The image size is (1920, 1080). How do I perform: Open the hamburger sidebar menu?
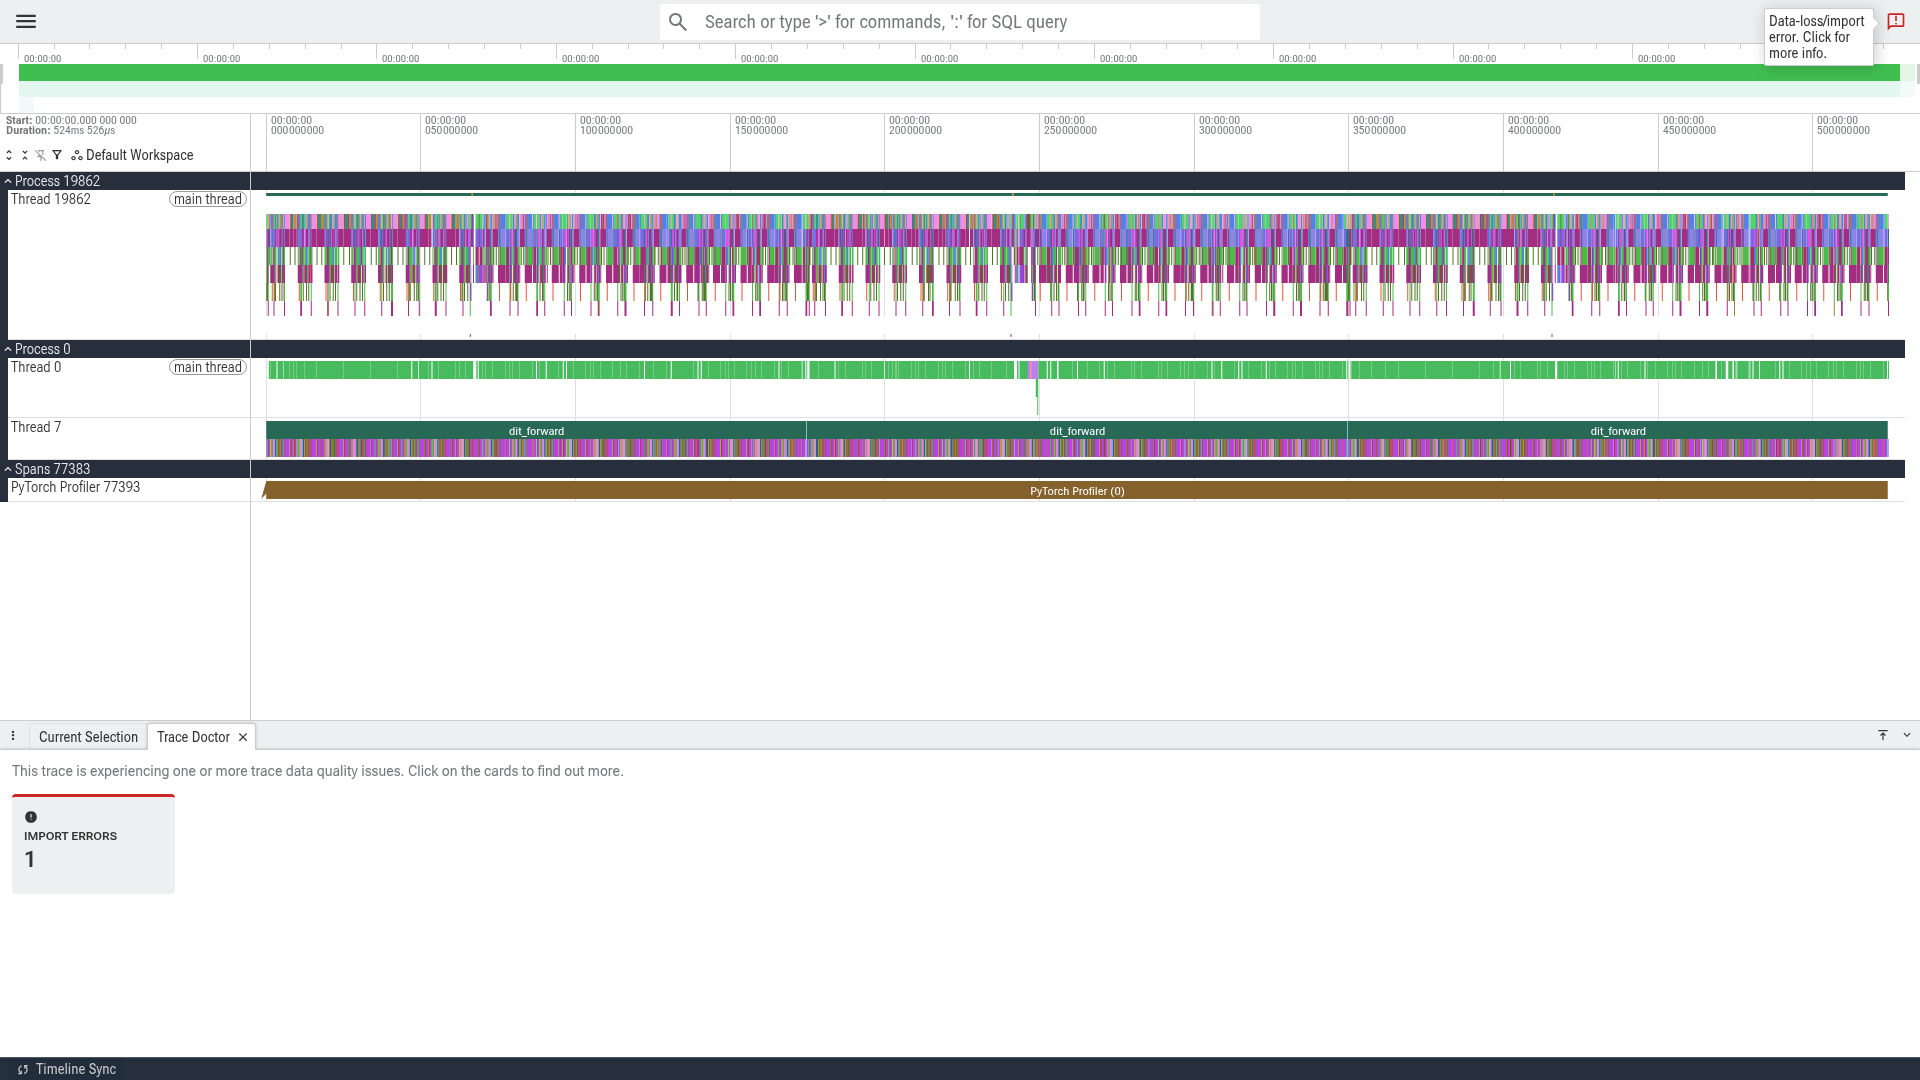pyautogui.click(x=26, y=21)
